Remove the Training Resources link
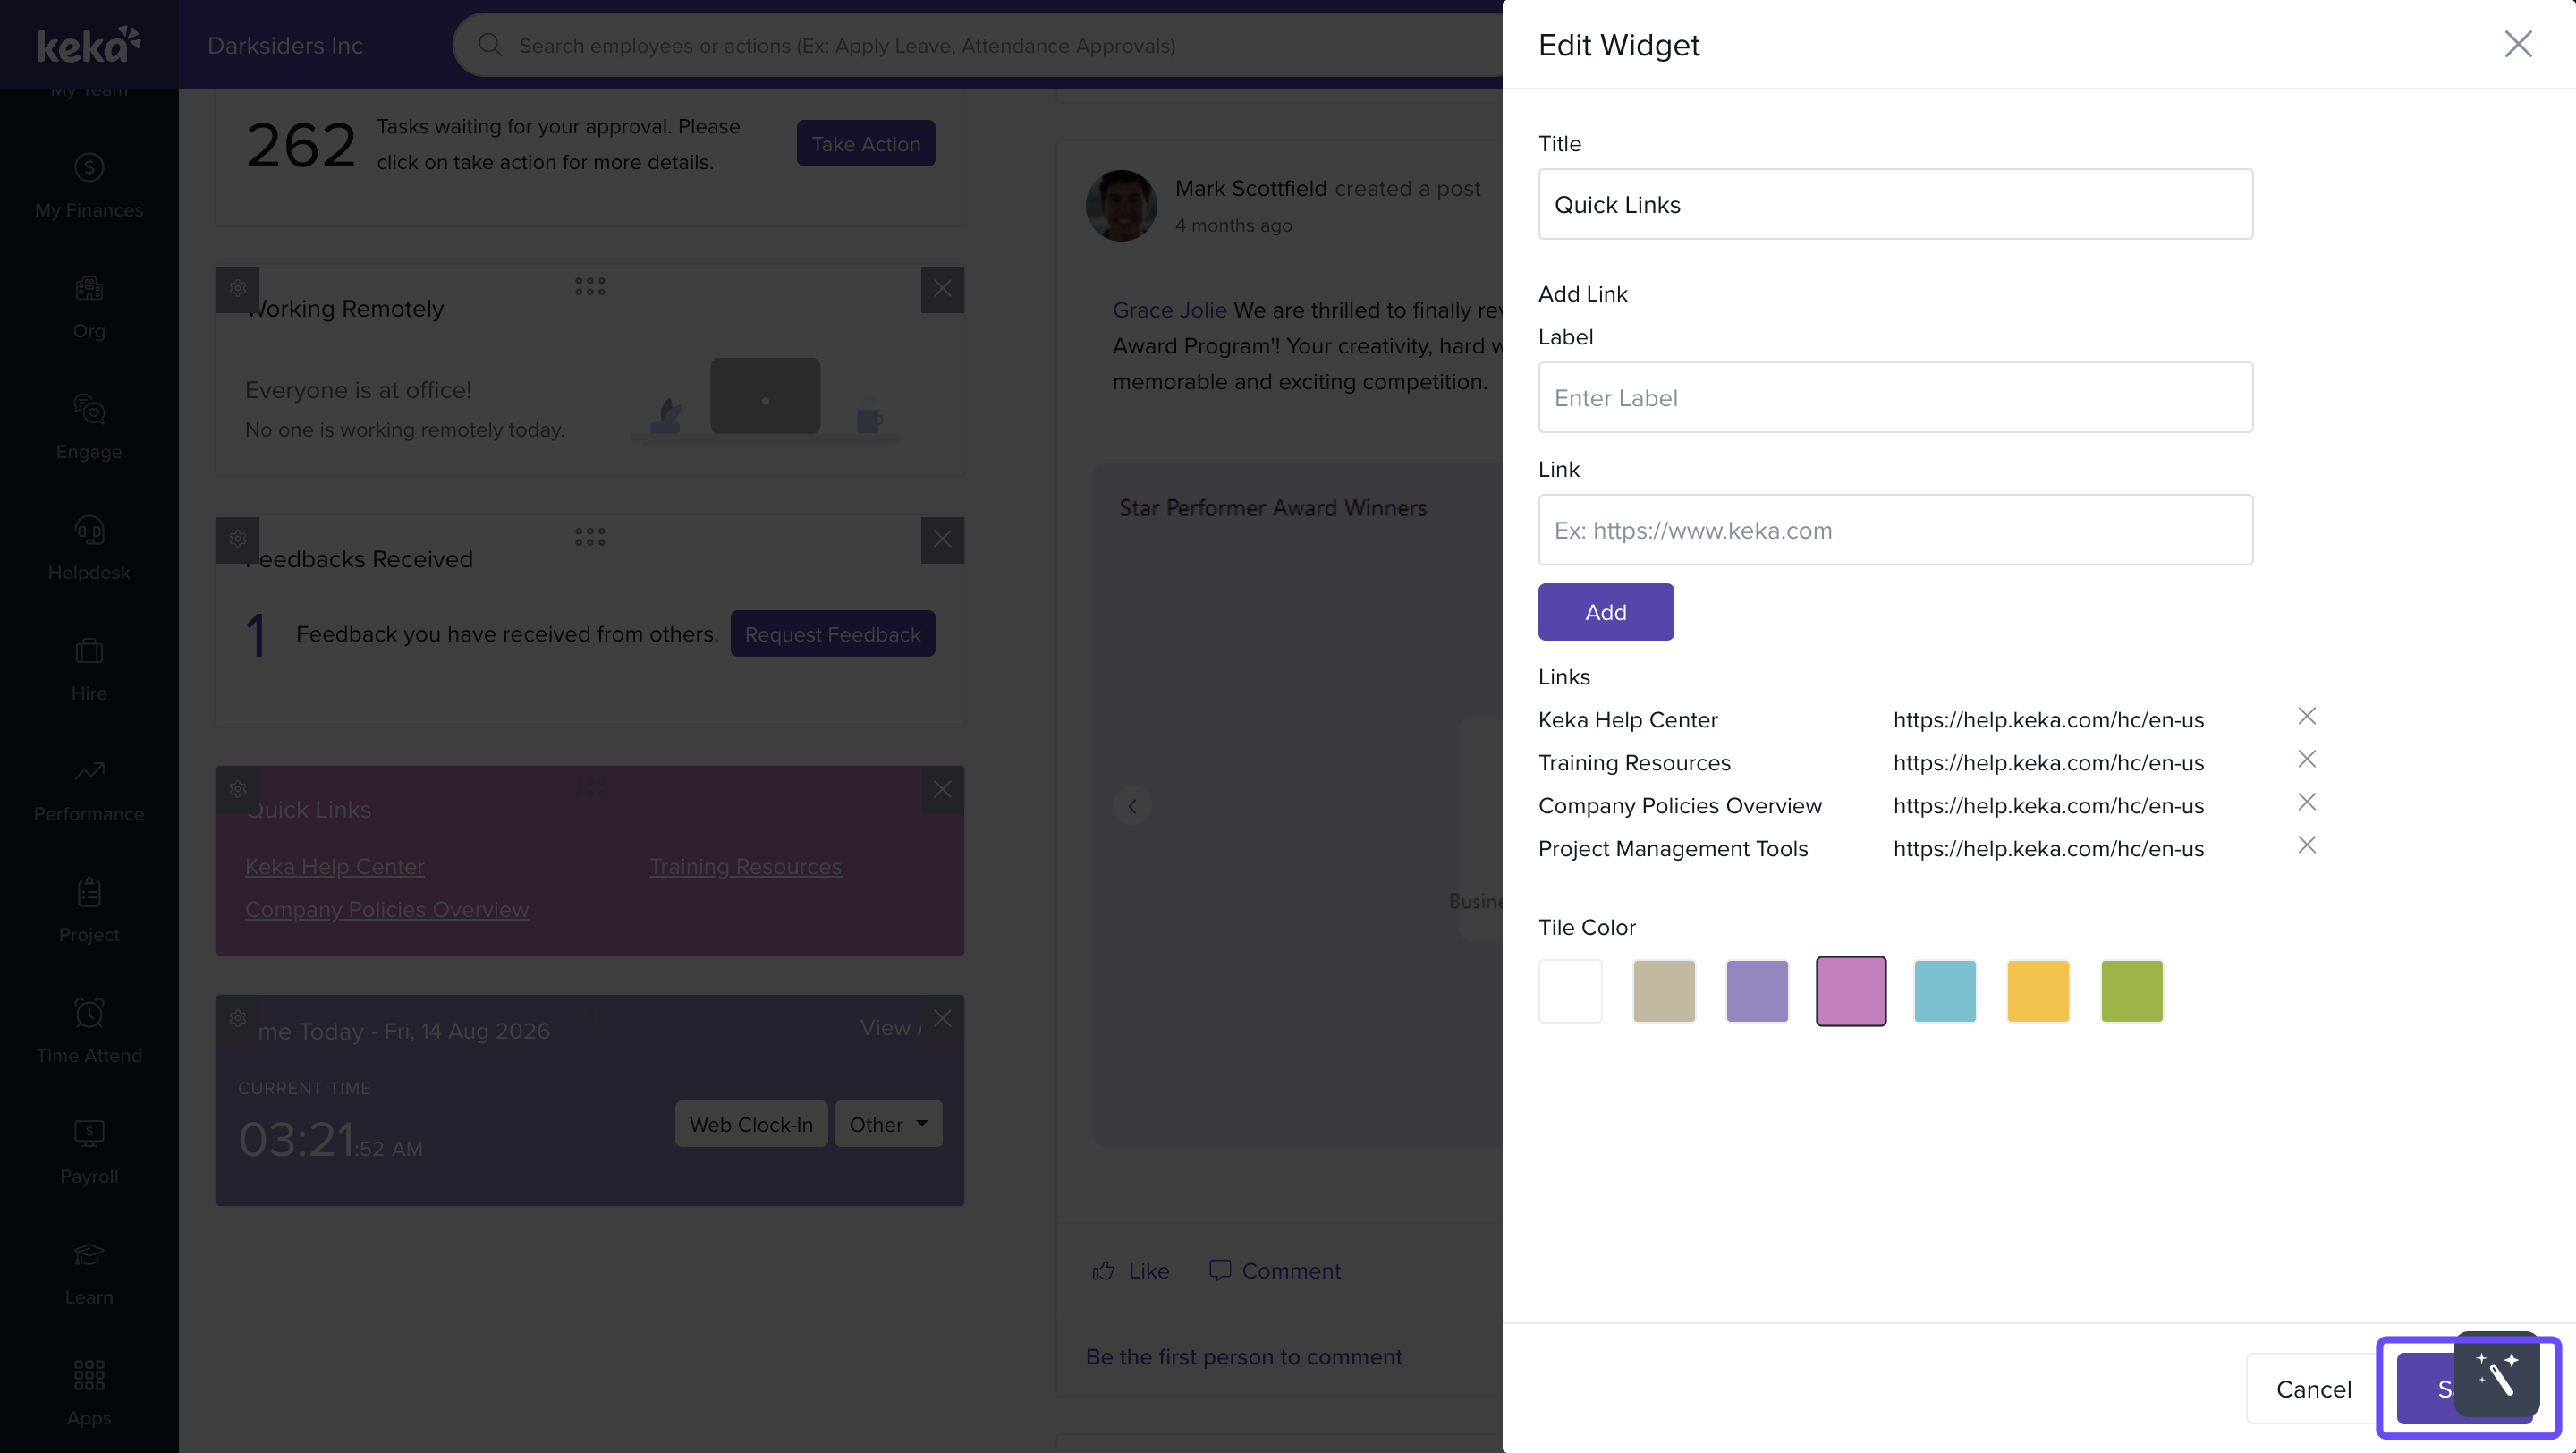The width and height of the screenshot is (2576, 1453). point(2306,759)
